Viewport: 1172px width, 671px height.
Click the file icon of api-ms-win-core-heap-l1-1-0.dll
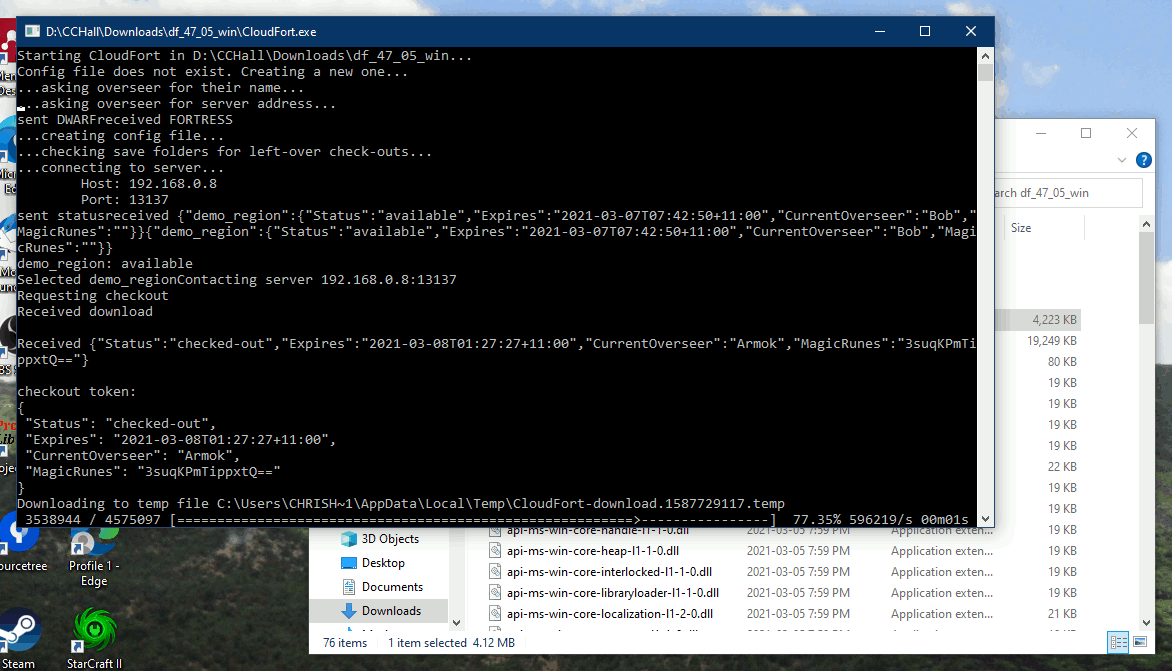point(495,551)
